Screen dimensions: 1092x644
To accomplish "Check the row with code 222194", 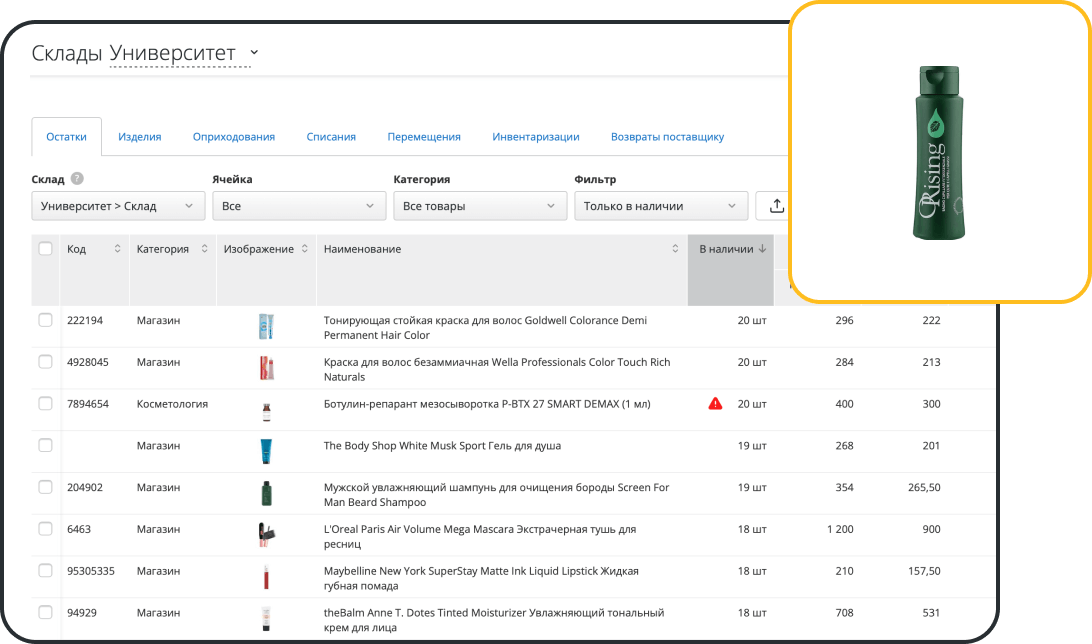I will pyautogui.click(x=46, y=320).
